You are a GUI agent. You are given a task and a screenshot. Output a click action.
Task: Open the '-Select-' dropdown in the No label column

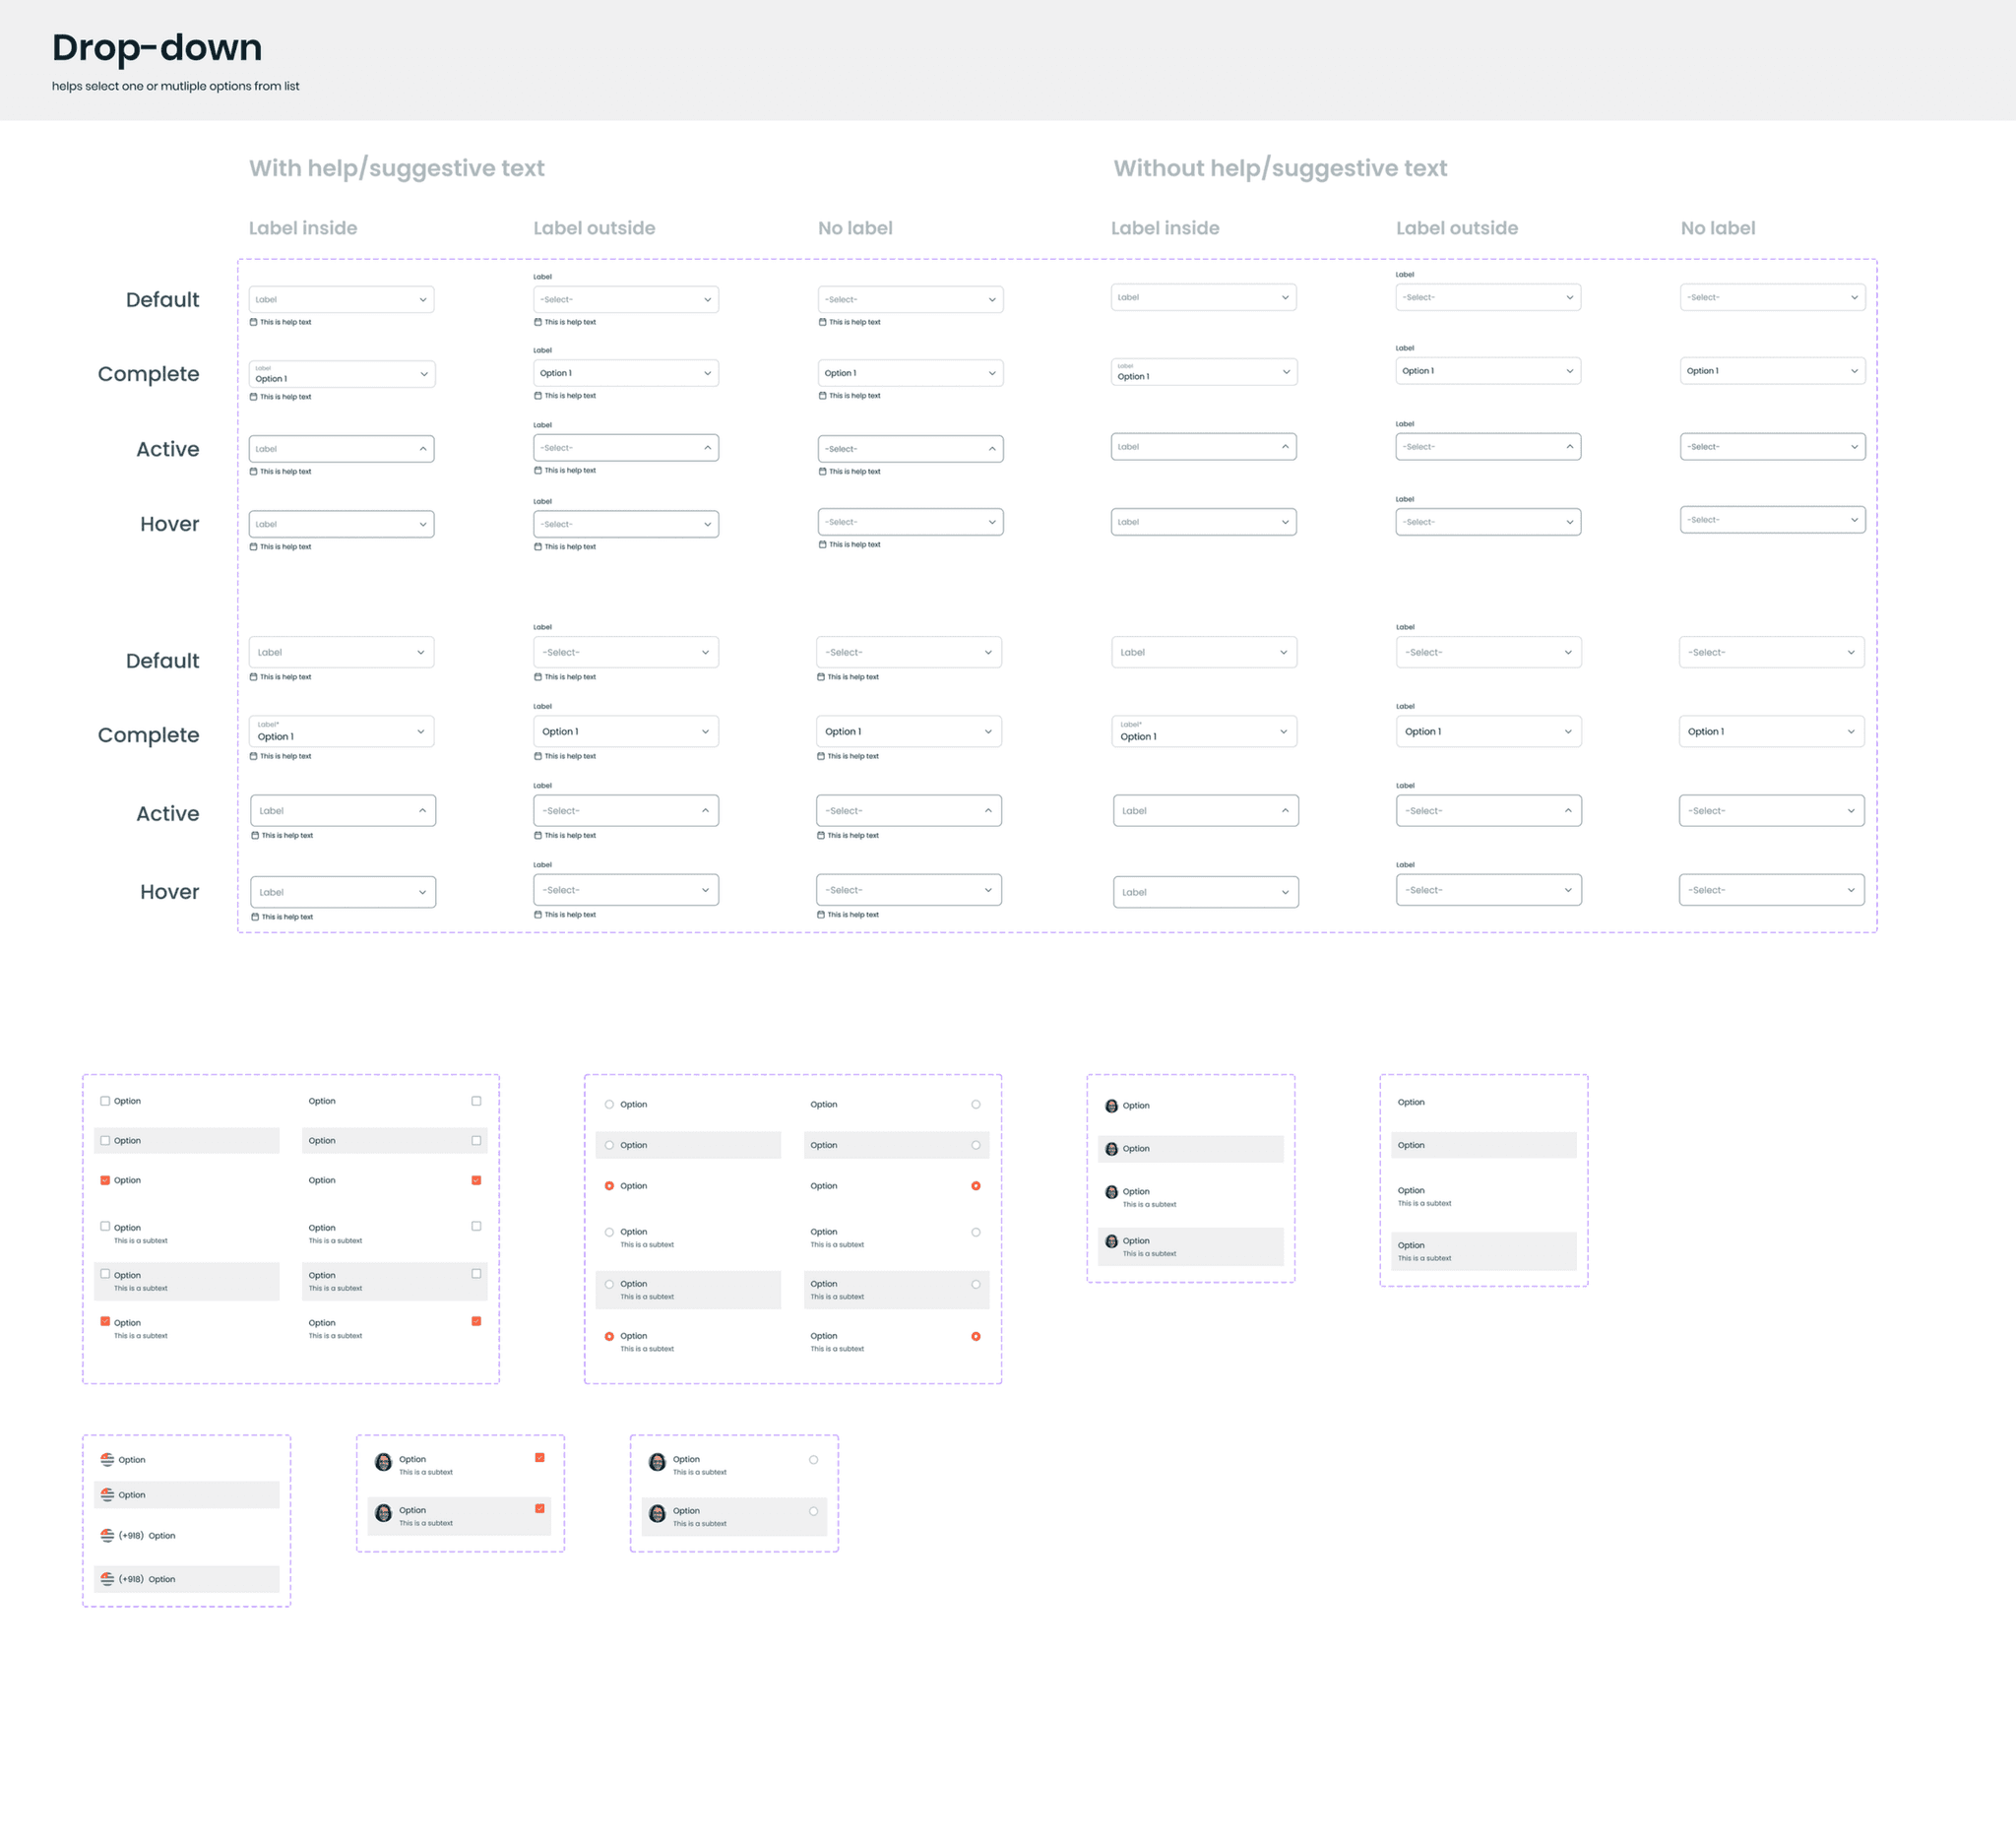[x=910, y=299]
